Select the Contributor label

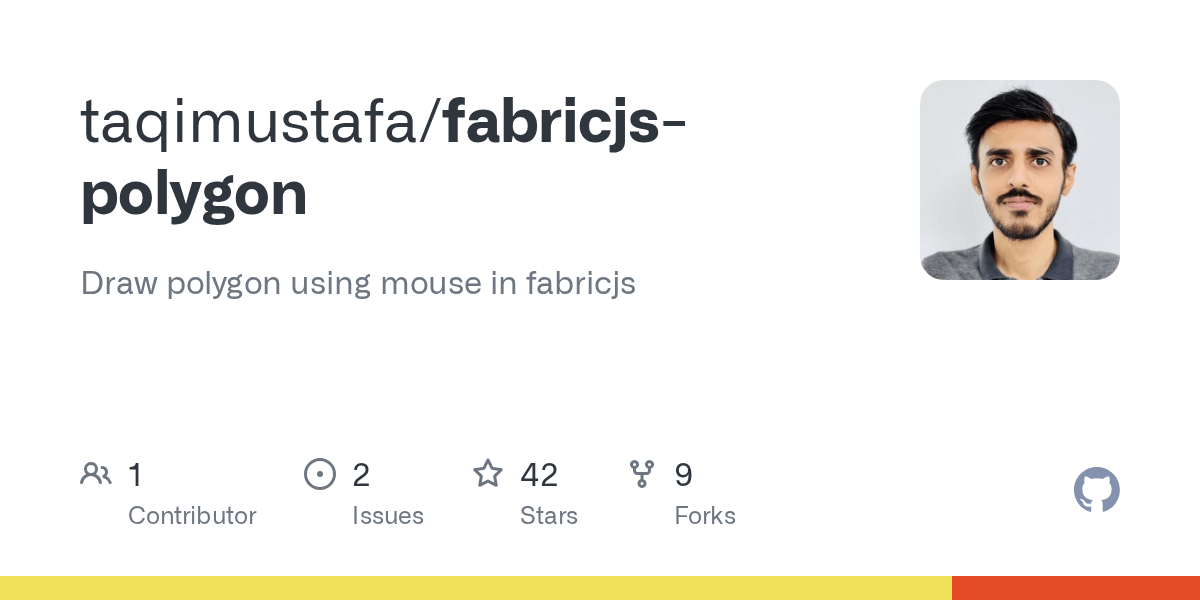(192, 516)
